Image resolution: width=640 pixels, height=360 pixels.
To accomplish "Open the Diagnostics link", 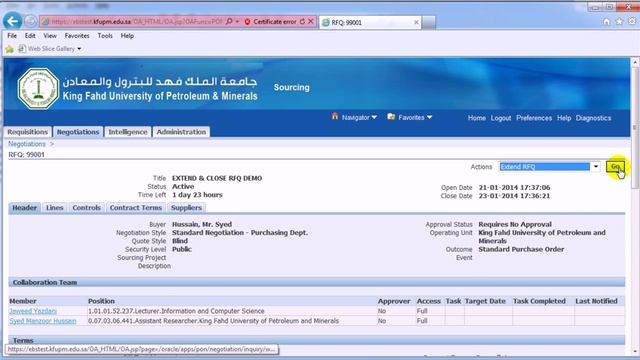I will coord(593,118).
